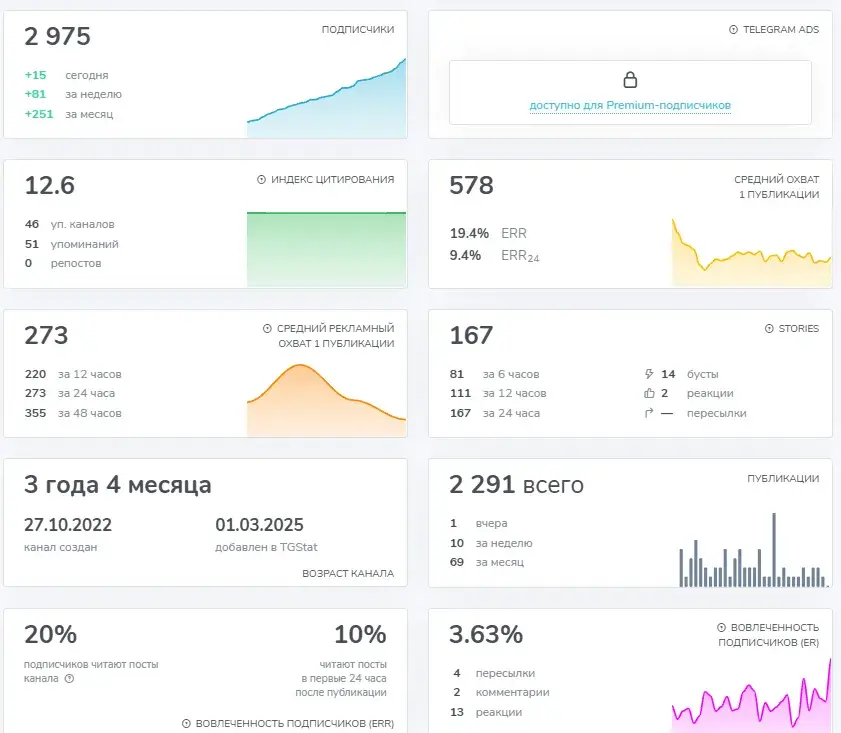Image resolution: width=841 pixels, height=733 pixels.
Task: Click the '69' за месяц publications value
Action: 457,562
